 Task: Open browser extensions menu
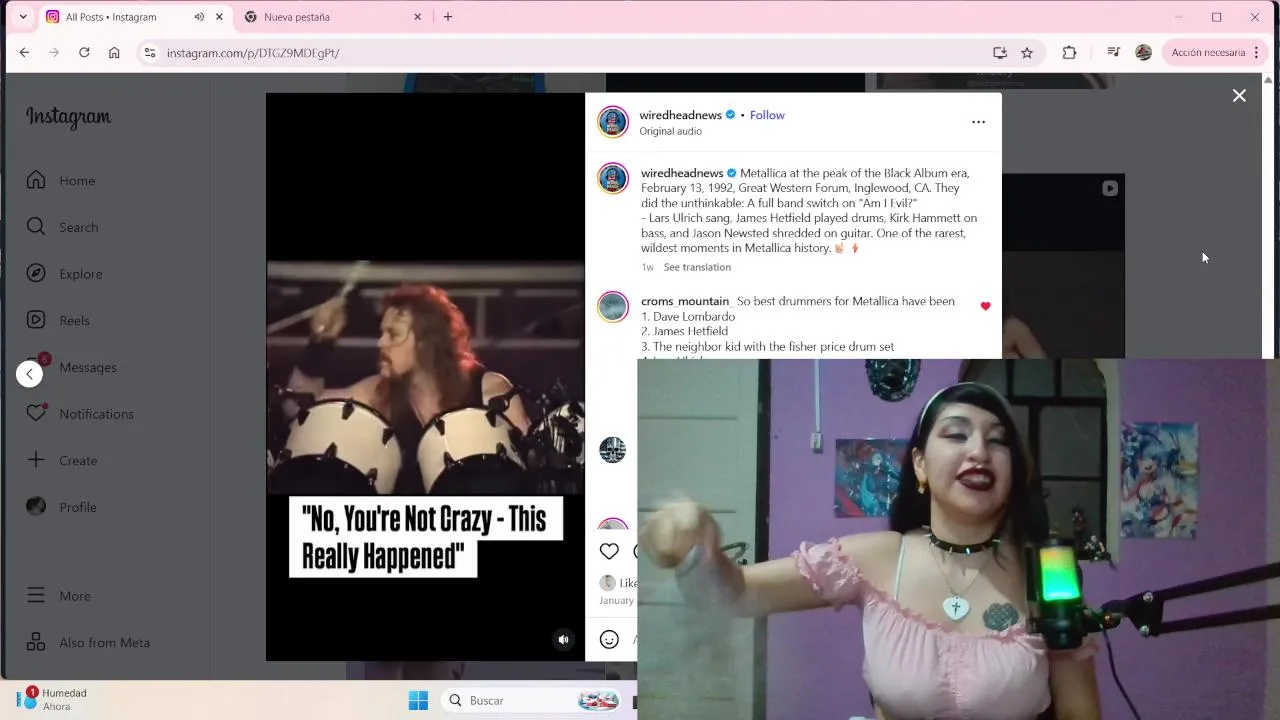pyautogui.click(x=1069, y=53)
